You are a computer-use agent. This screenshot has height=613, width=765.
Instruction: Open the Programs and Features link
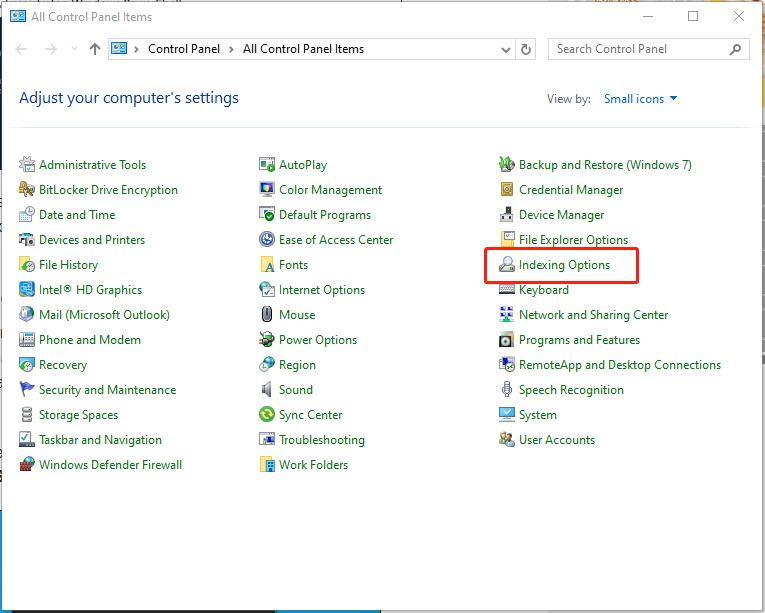point(579,340)
